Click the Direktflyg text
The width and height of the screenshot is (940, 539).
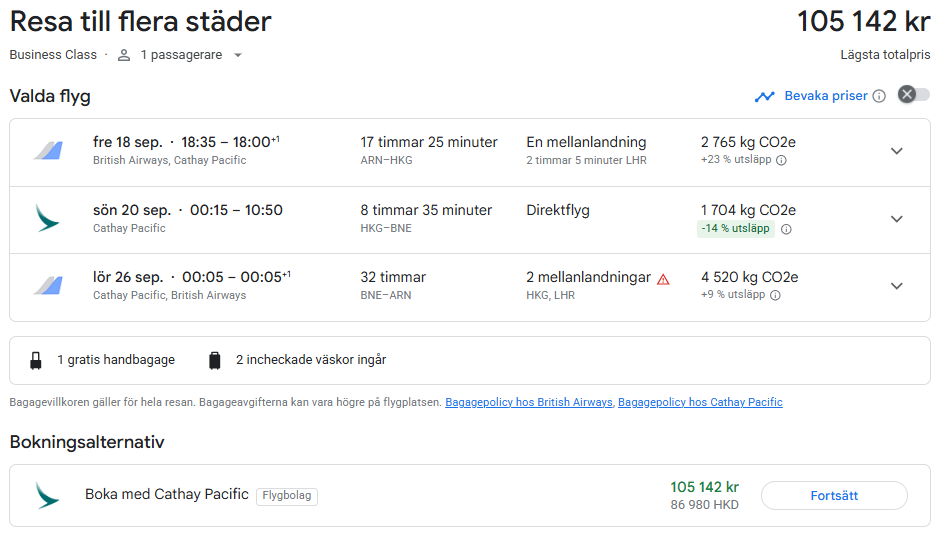click(558, 210)
